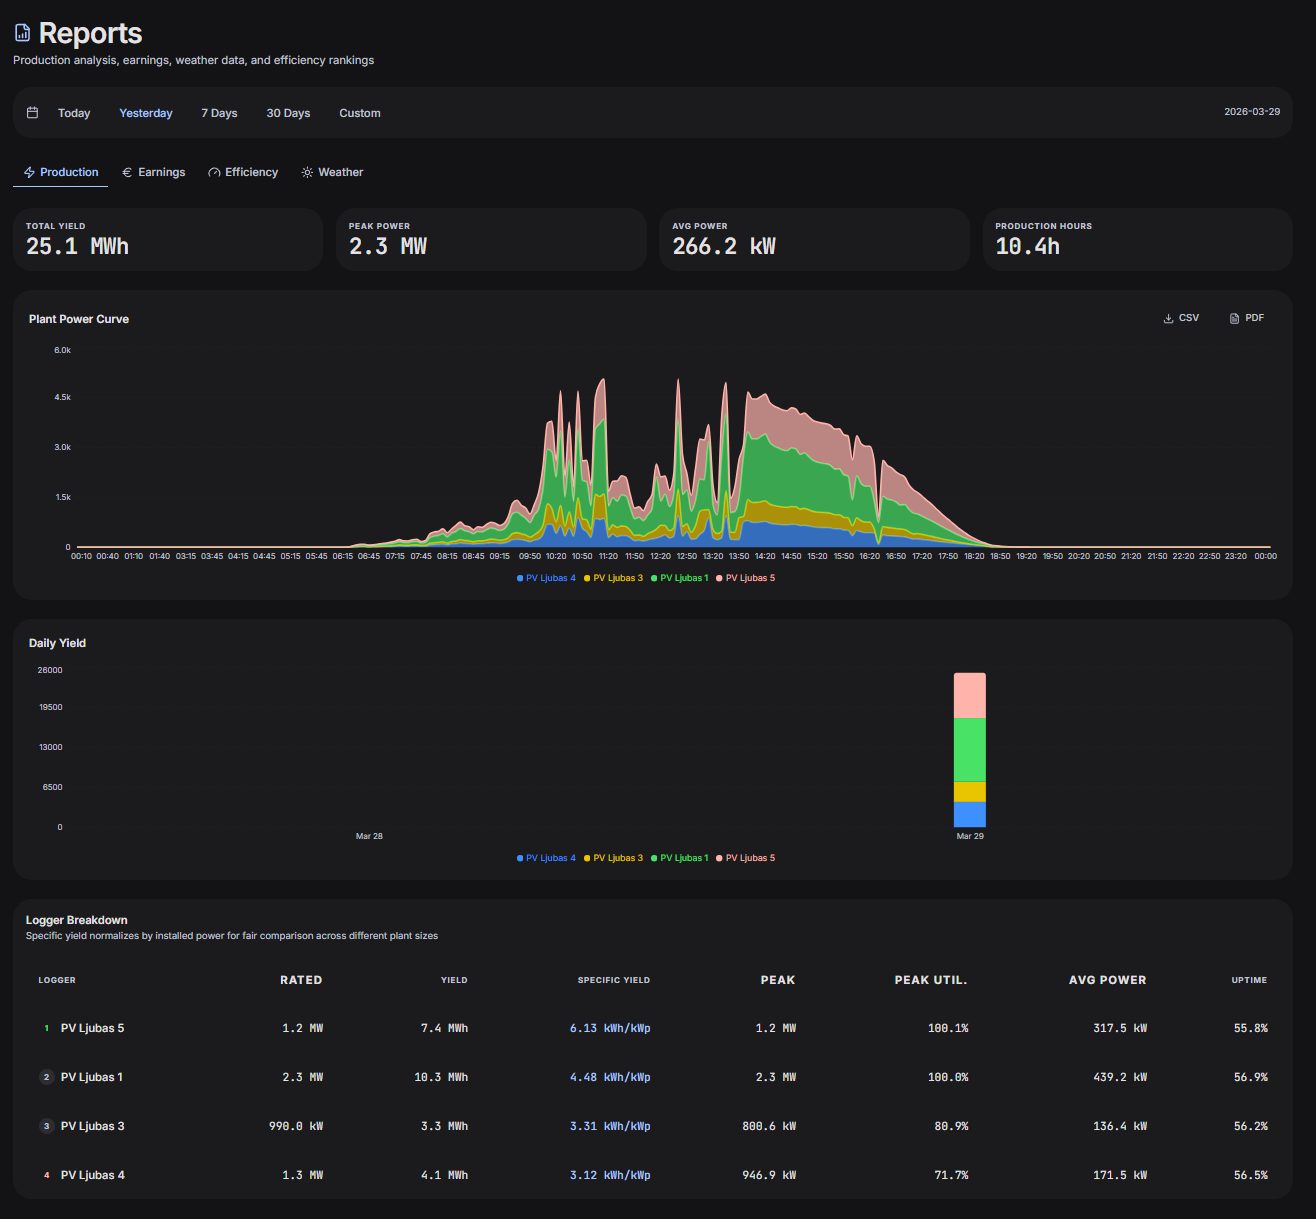Click the download icon next to CSV
The image size is (1316, 1219).
[x=1167, y=317]
